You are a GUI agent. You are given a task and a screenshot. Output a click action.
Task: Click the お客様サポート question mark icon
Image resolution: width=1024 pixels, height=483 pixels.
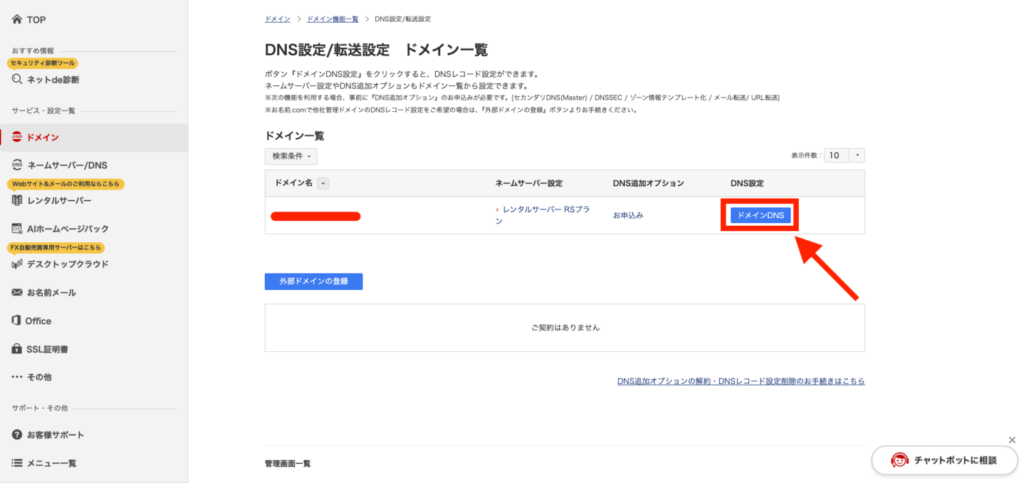17,435
